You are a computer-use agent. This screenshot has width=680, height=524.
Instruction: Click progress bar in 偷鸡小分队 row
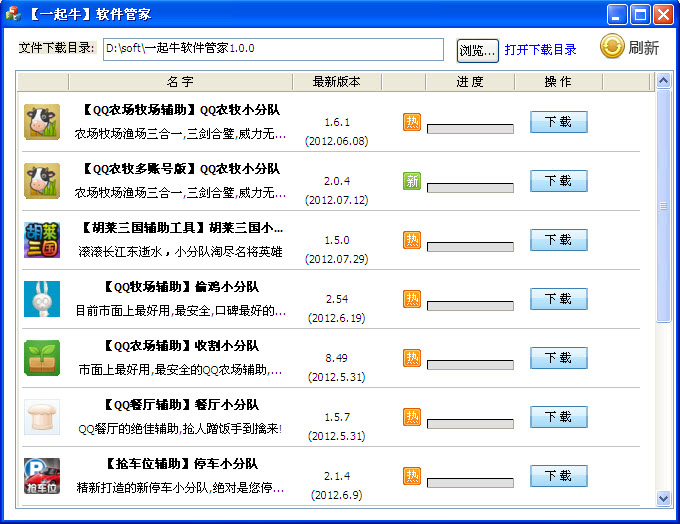click(470, 306)
